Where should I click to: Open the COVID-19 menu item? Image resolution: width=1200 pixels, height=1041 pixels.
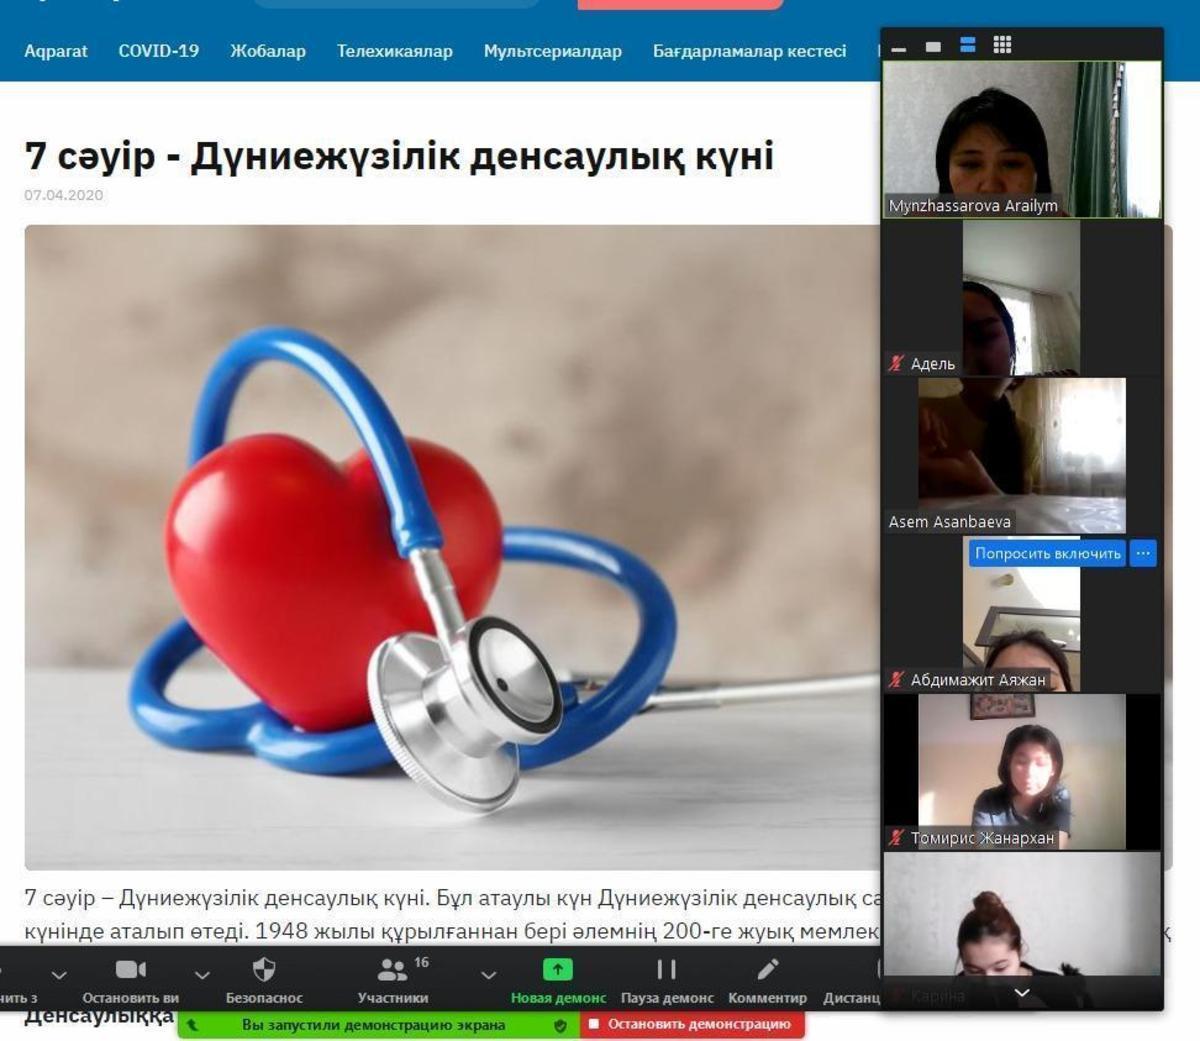pos(158,51)
